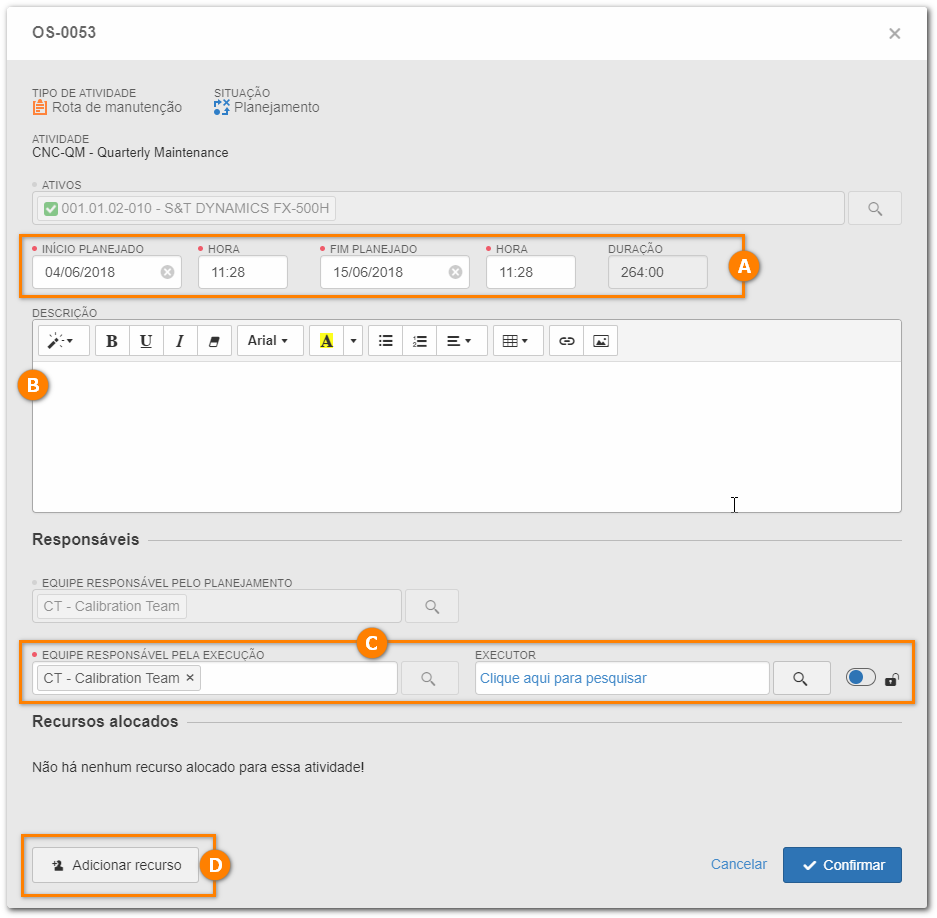Search planning team with magnifier button
This screenshot has width=937, height=918.
pyautogui.click(x=432, y=607)
